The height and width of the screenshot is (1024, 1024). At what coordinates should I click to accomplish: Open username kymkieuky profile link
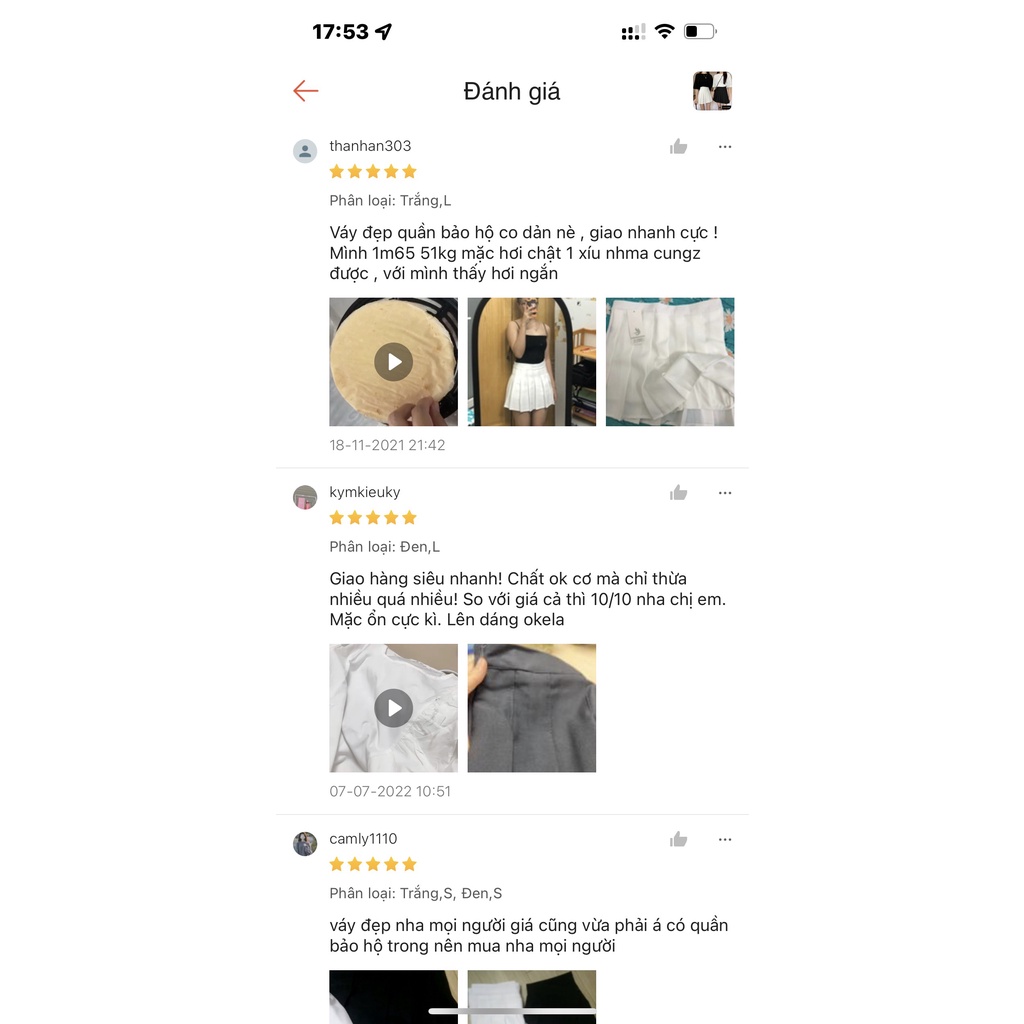pos(364,492)
